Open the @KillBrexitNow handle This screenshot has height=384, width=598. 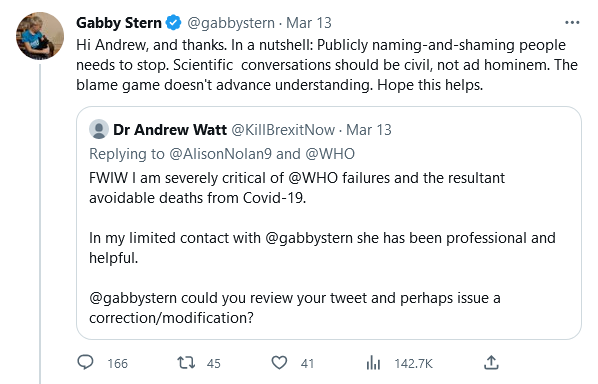[283, 130]
